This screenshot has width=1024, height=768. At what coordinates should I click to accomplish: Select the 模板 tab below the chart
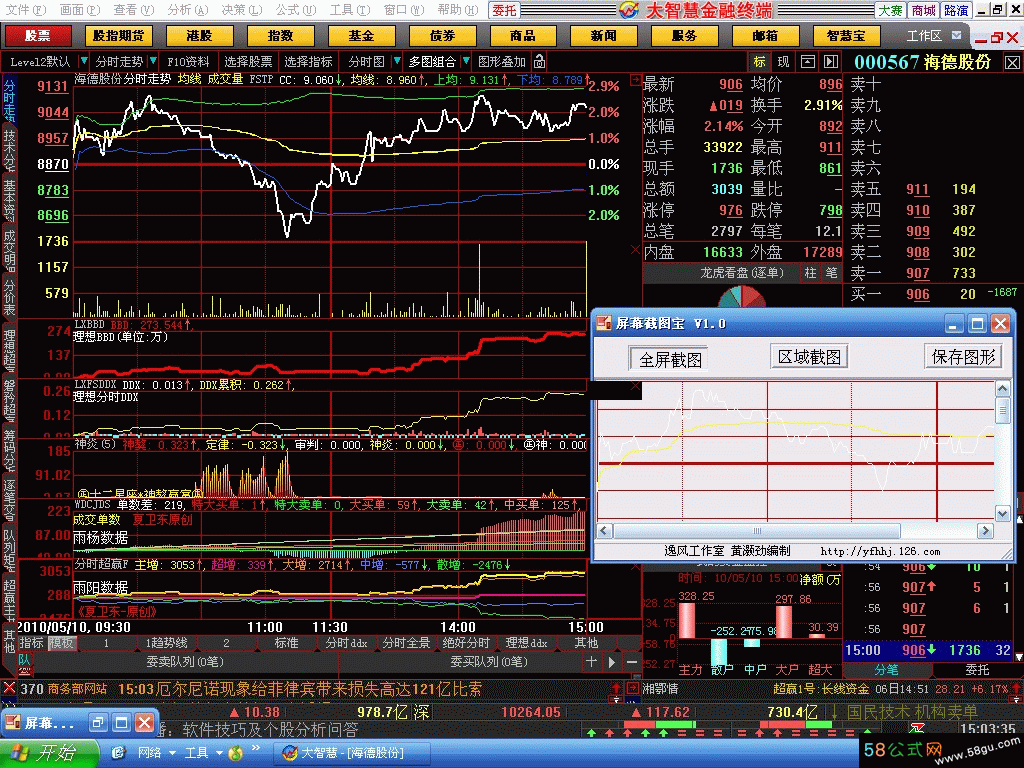(61, 643)
